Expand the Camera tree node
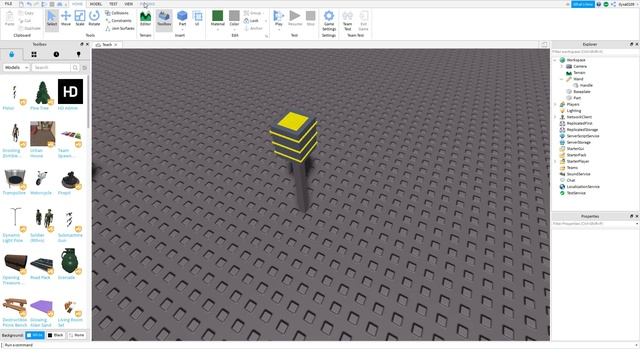The width and height of the screenshot is (640, 360). tap(562, 66)
